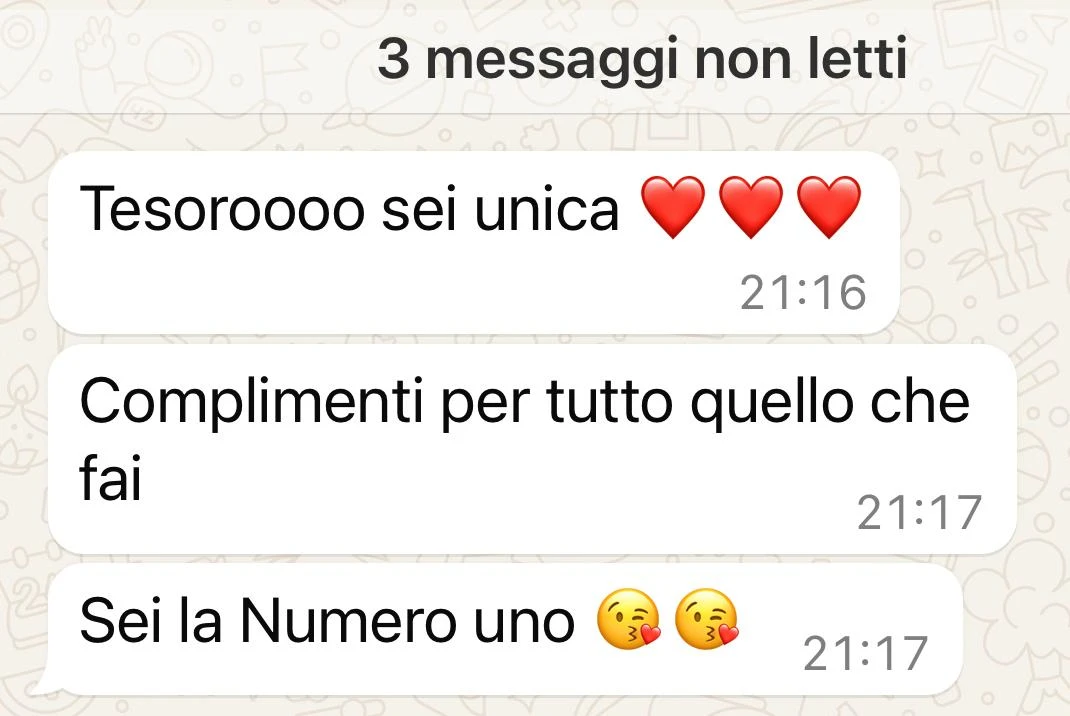Select the word 'Numero'
Image resolution: width=1070 pixels, height=716 pixels.
[x=347, y=620]
